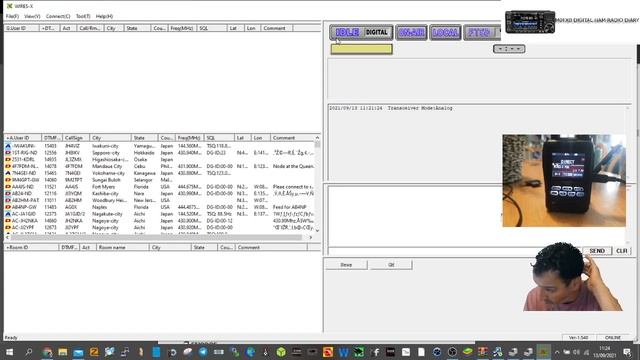The image size is (640, 360).
Task: Click the node icon beside AB24-ND
Action: (8, 193)
